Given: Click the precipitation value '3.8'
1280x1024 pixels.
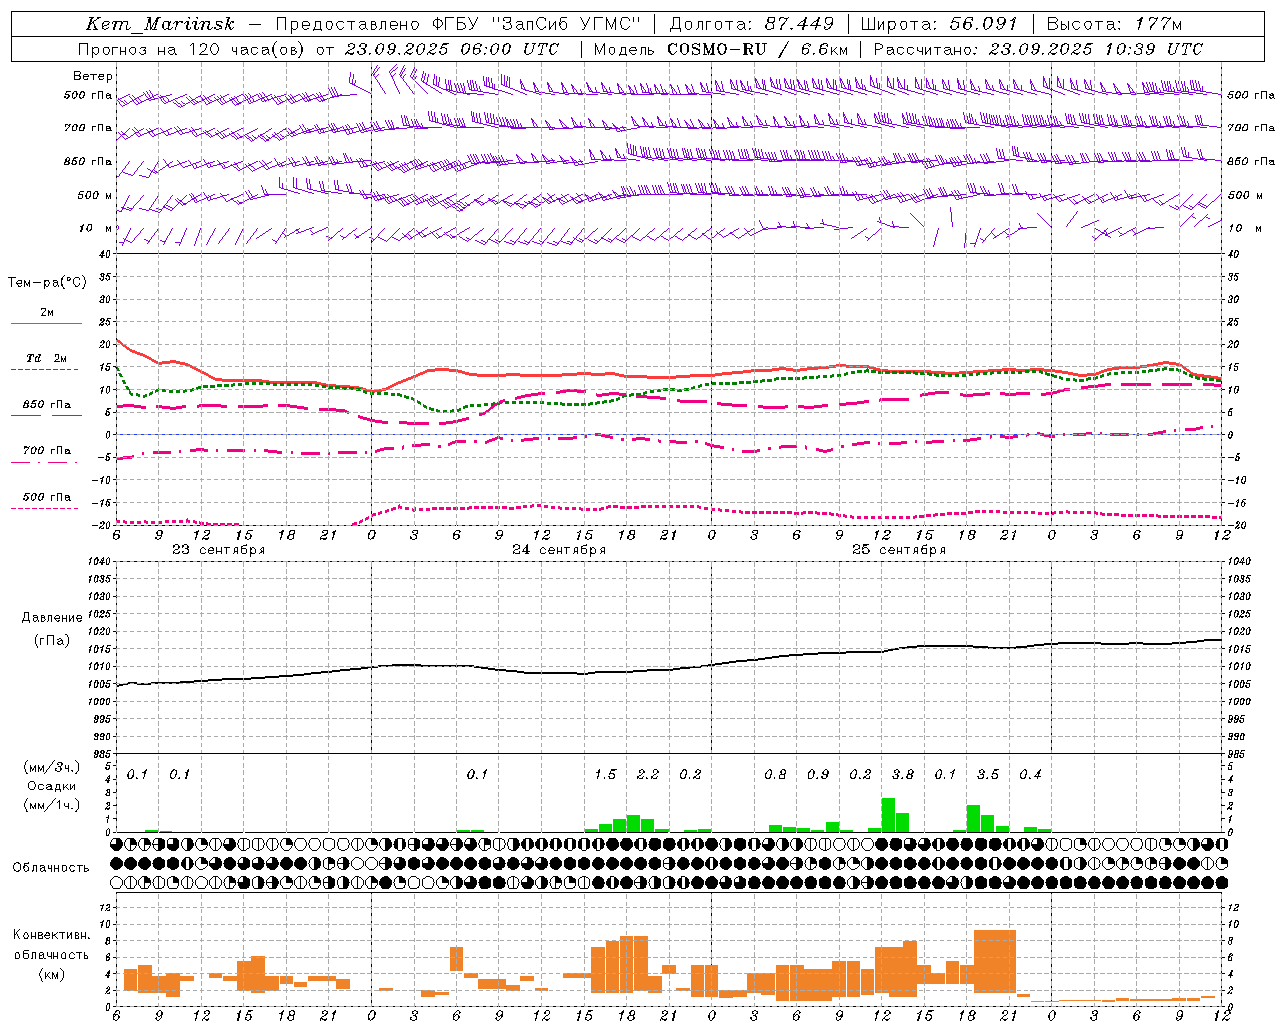Looking at the screenshot, I should point(903,775).
